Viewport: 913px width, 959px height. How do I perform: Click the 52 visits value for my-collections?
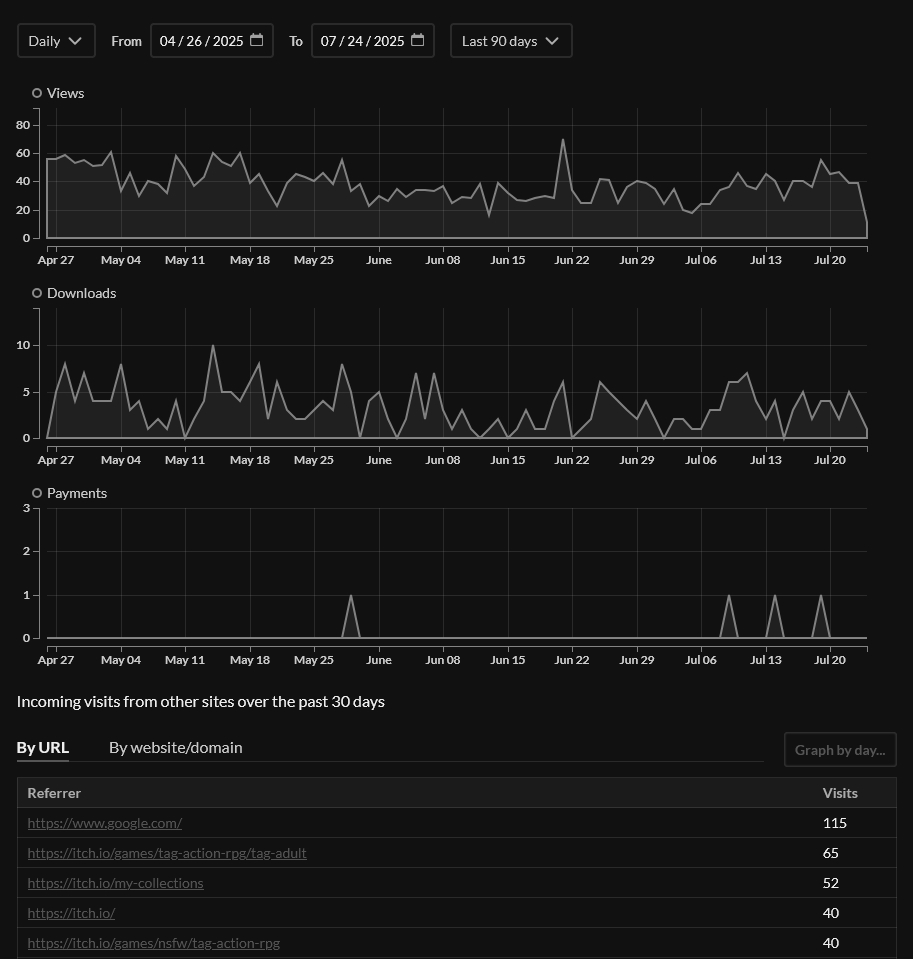pos(830,883)
